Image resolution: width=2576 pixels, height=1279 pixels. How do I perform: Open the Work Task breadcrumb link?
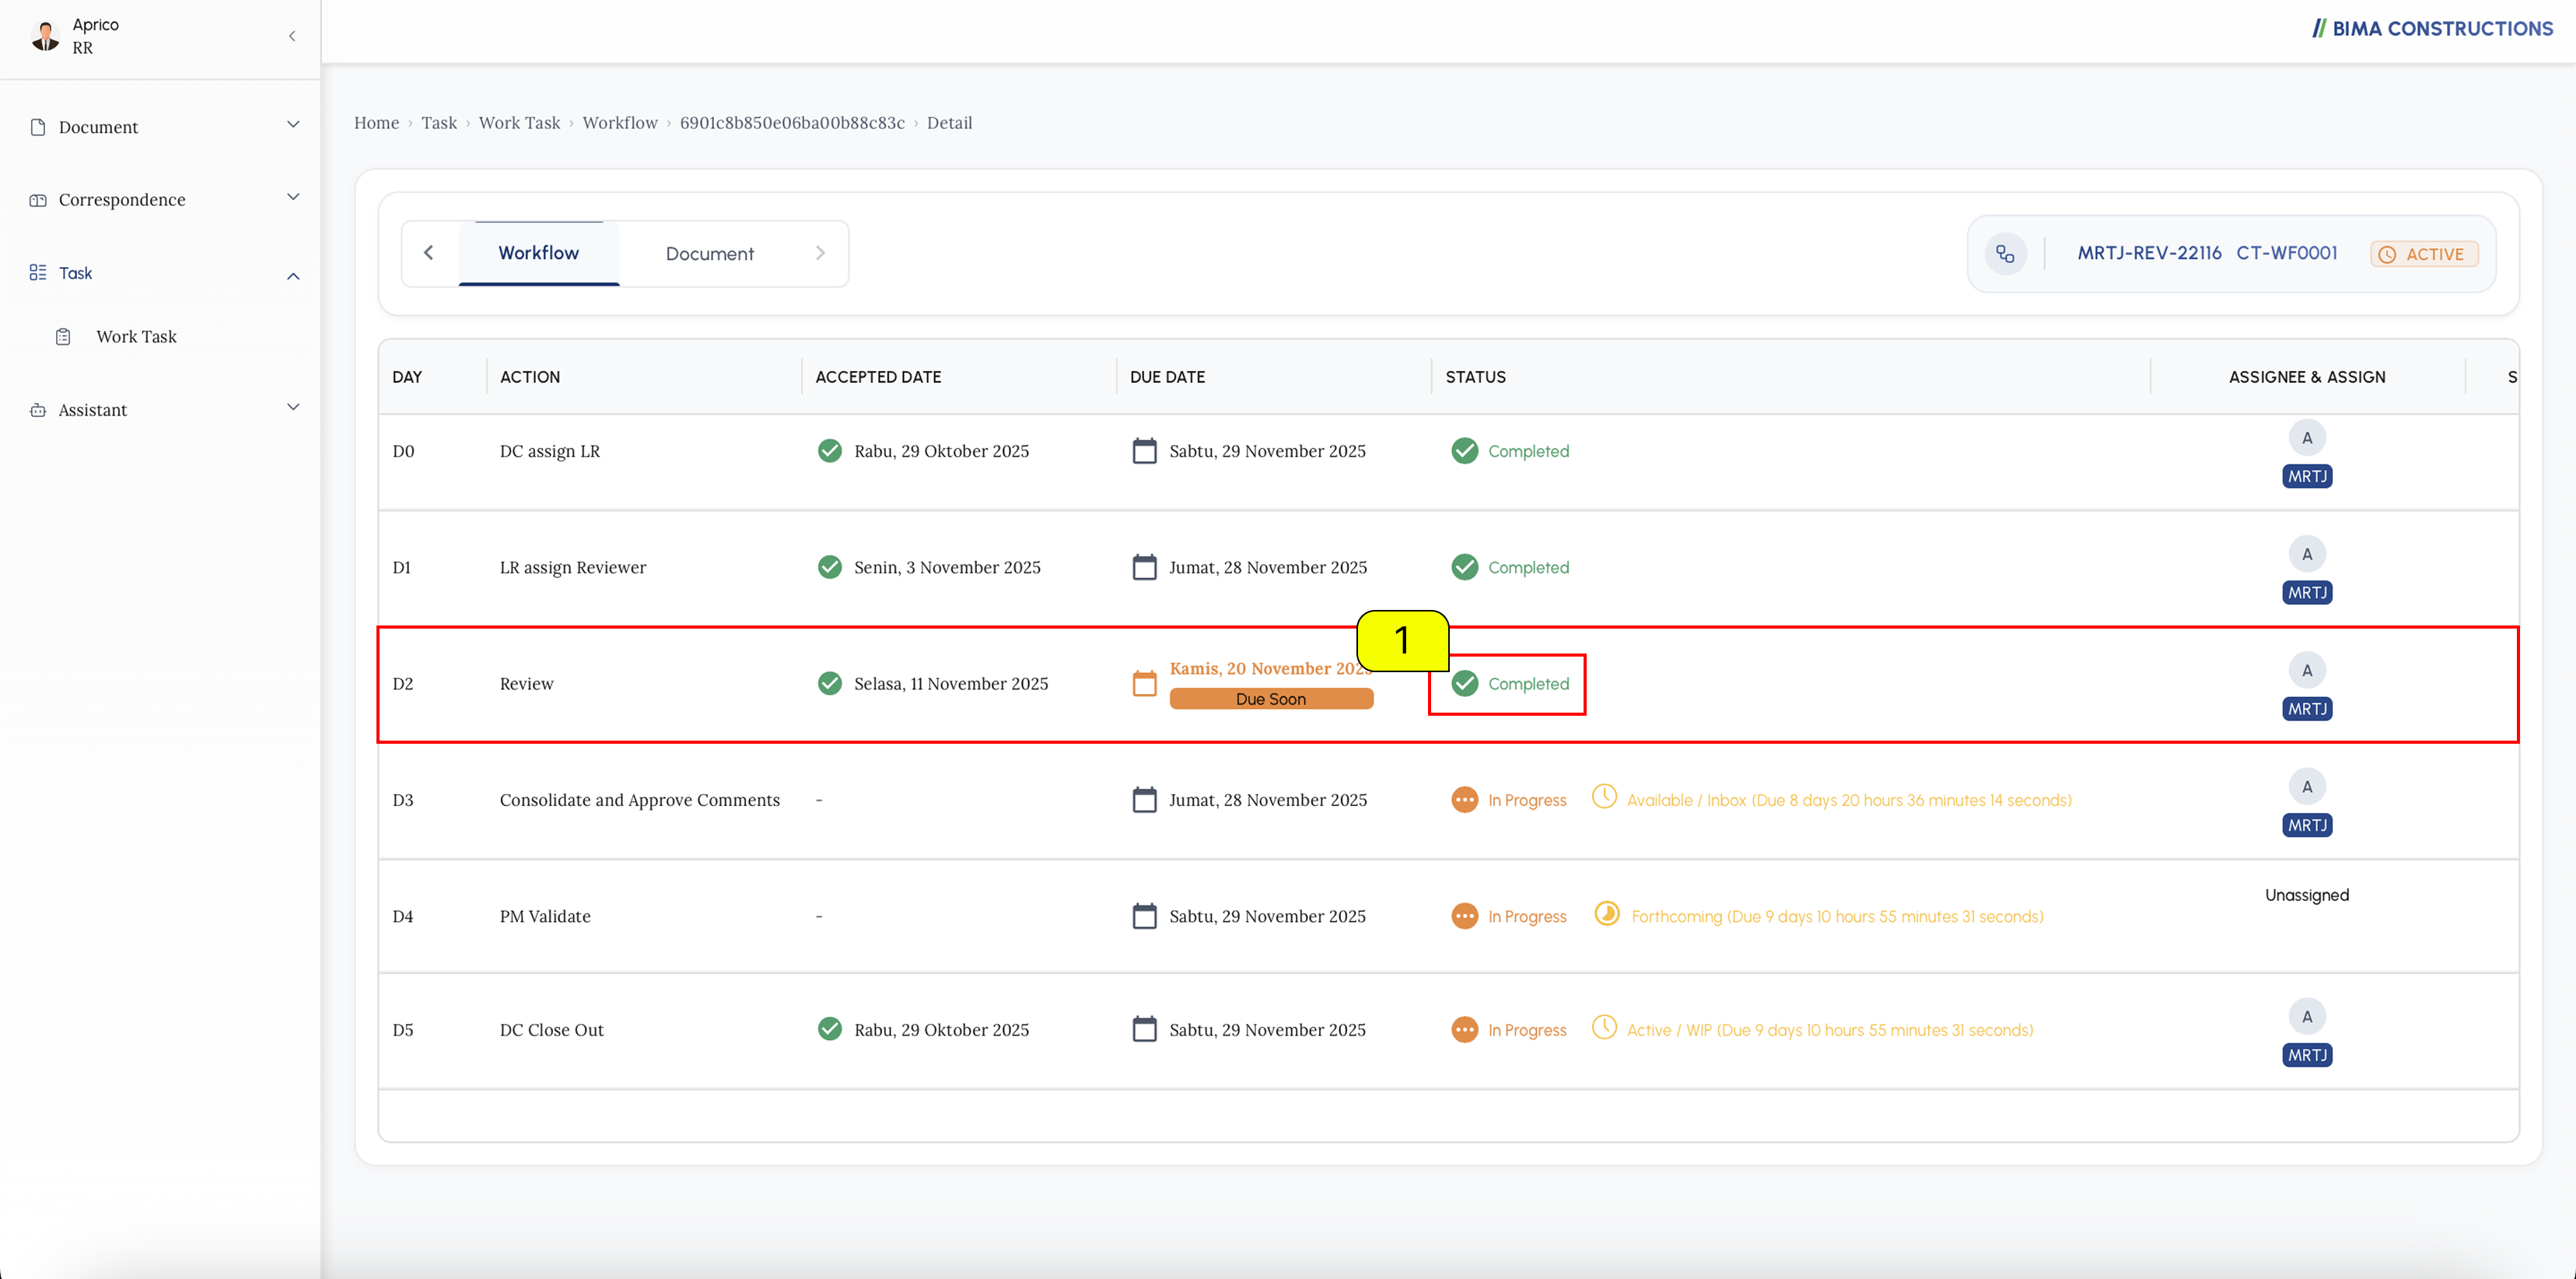click(520, 123)
